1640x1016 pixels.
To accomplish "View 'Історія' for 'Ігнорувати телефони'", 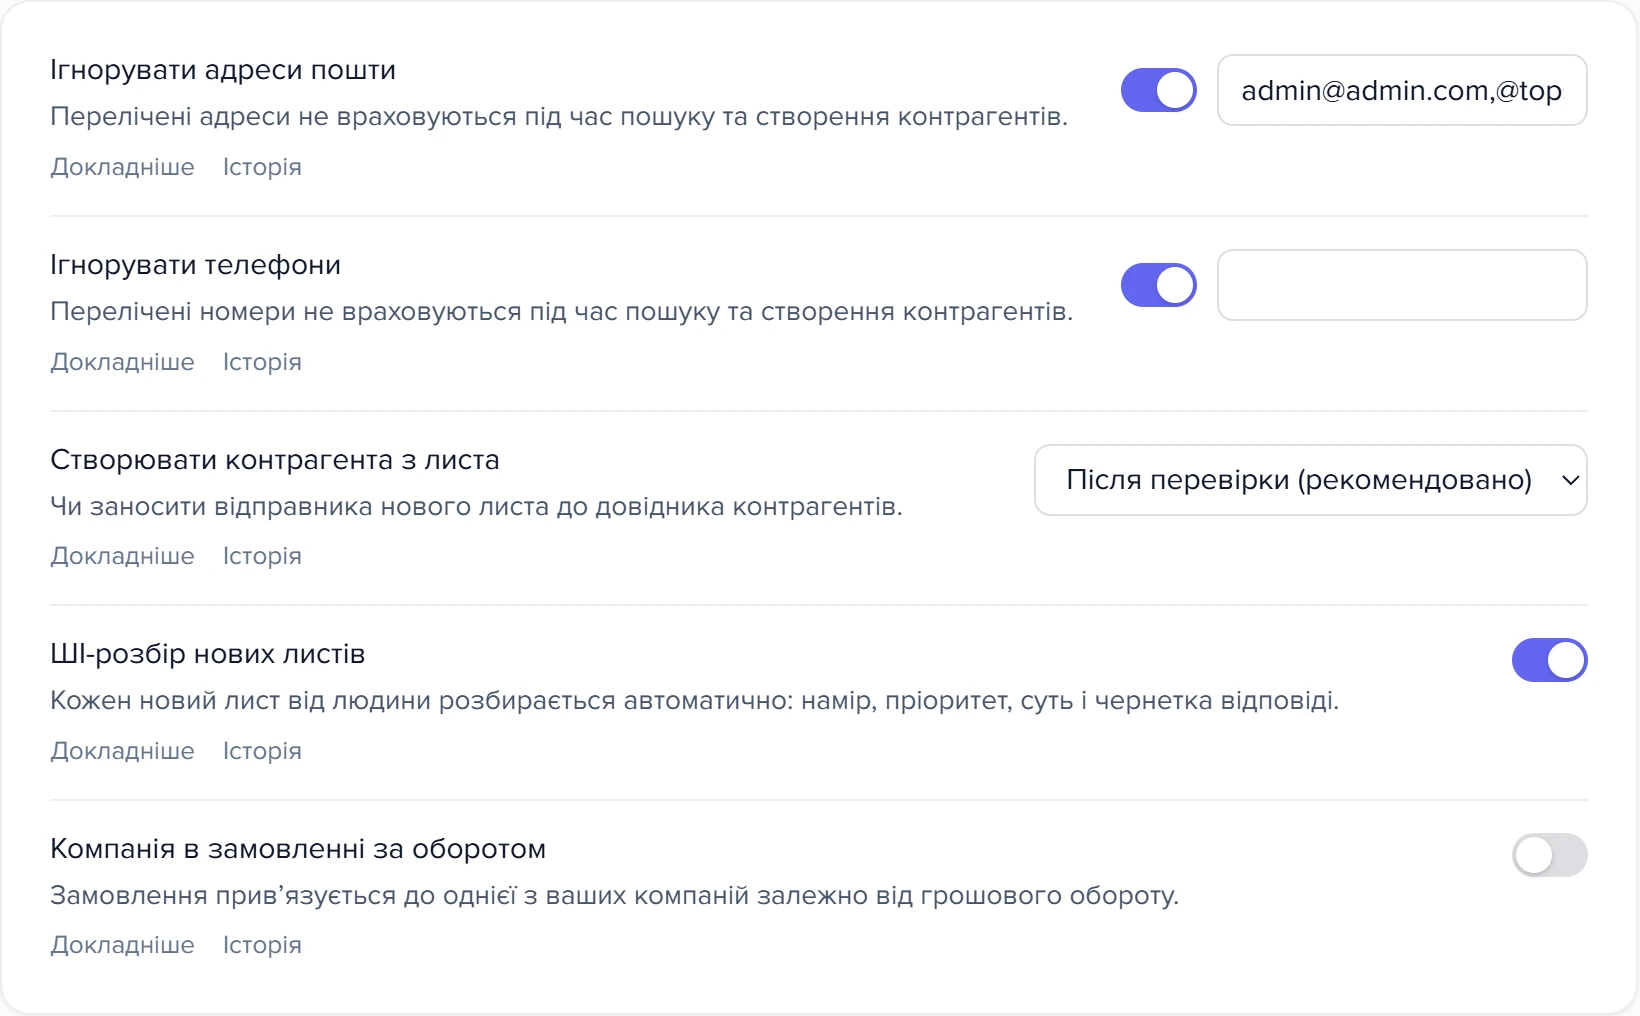I will [262, 362].
